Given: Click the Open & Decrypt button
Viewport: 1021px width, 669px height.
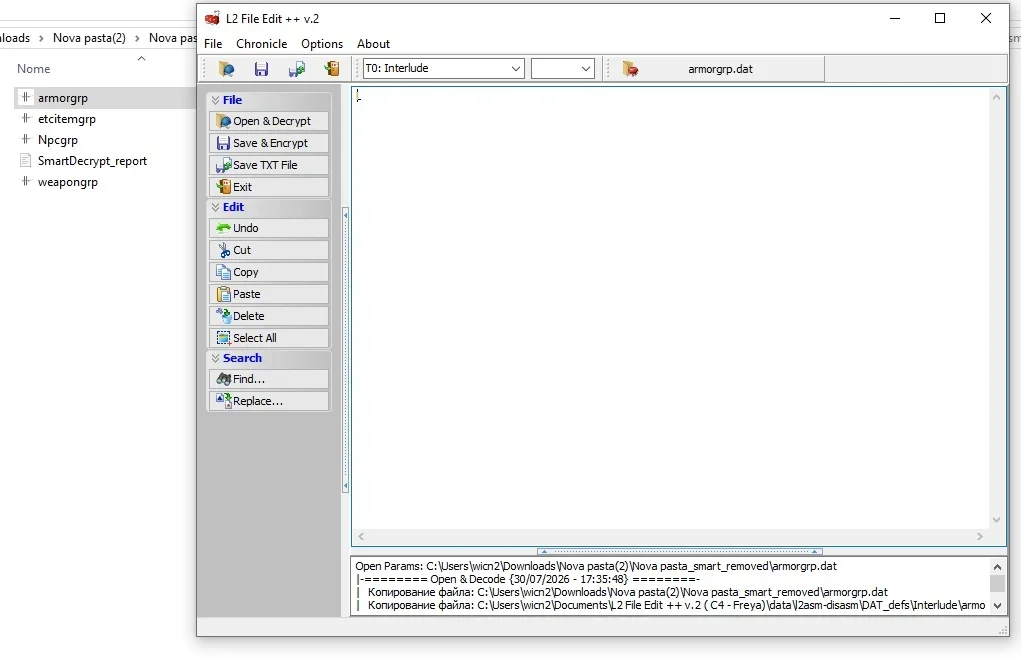Looking at the screenshot, I should coord(269,121).
